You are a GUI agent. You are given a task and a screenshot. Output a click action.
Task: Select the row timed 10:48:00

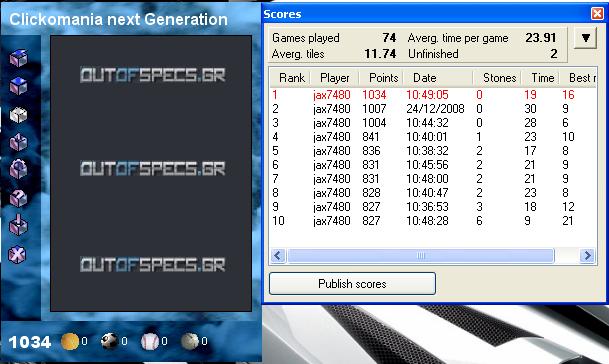[x=433, y=179]
